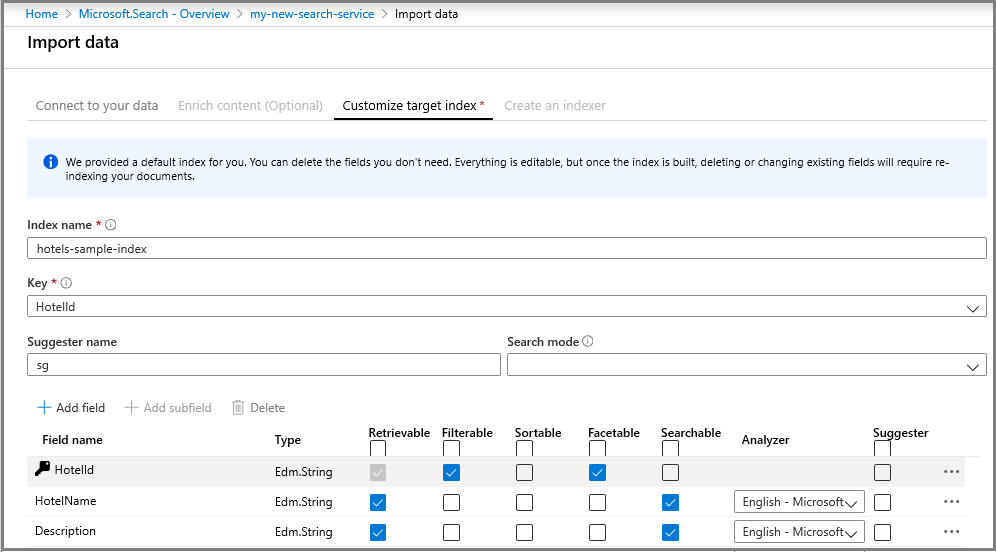
Task: Open the HotelId row ellipsis menu
Action: coord(951,472)
